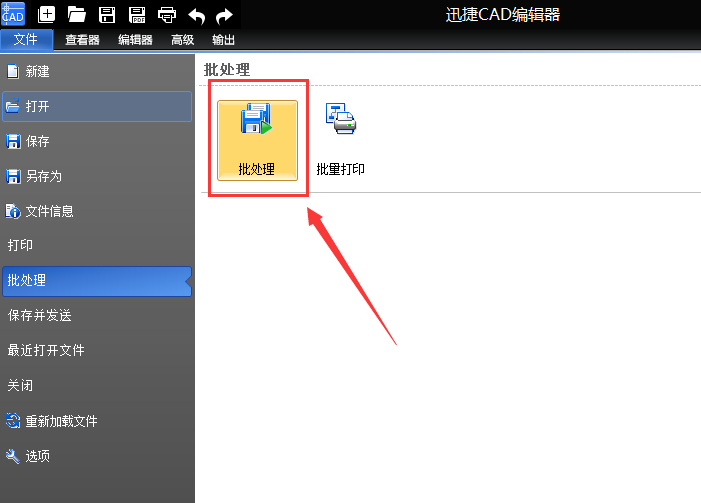Click the undo arrow icon

tap(197, 14)
